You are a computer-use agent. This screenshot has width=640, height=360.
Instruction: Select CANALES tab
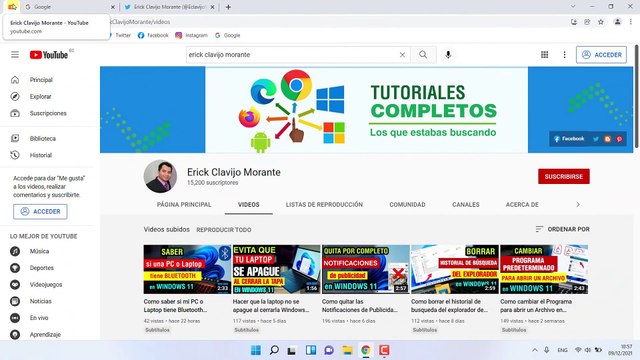tap(466, 204)
